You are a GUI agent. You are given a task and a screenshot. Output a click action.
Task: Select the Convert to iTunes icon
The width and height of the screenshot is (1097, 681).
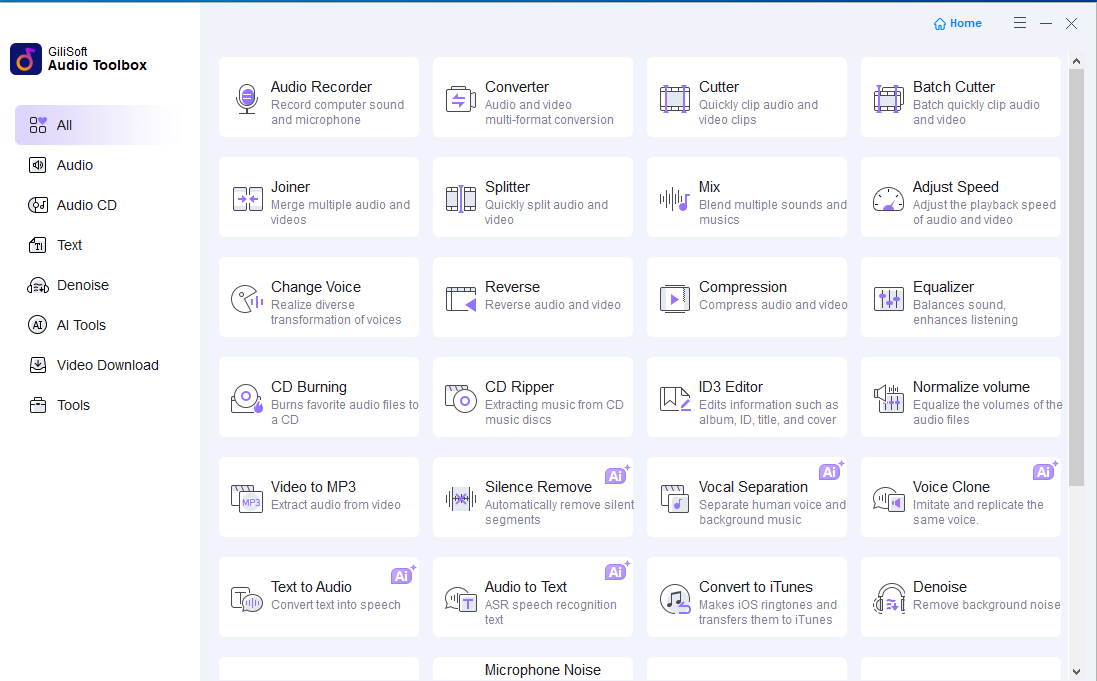click(x=674, y=599)
